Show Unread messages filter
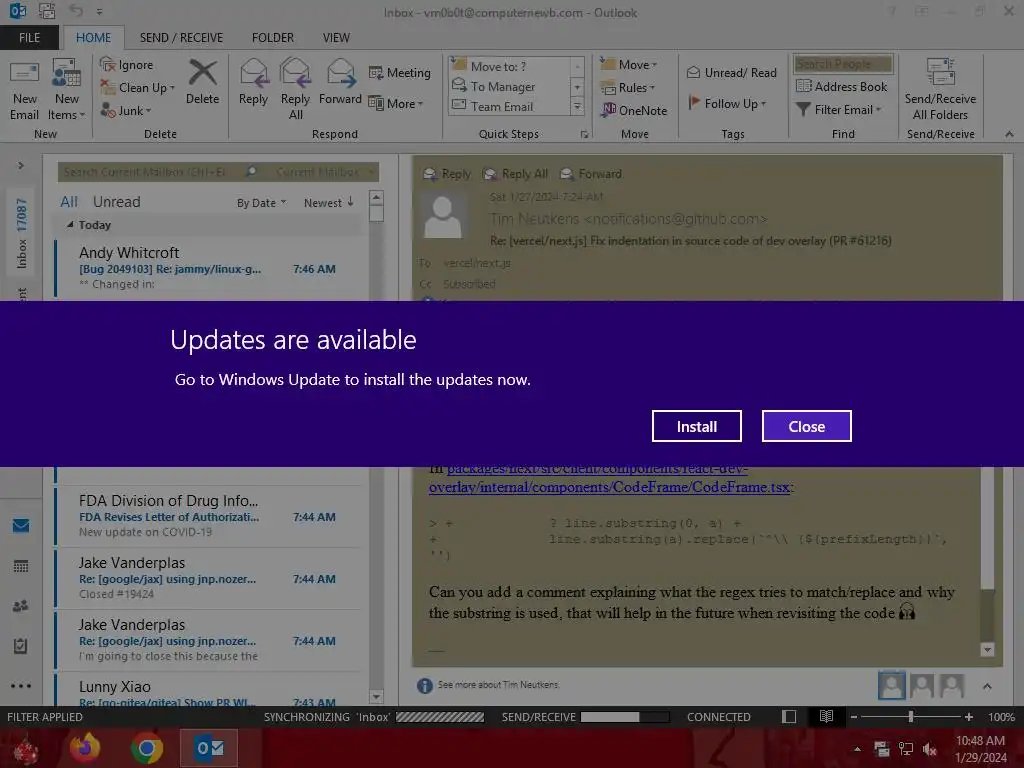1024x768 pixels. point(116,202)
